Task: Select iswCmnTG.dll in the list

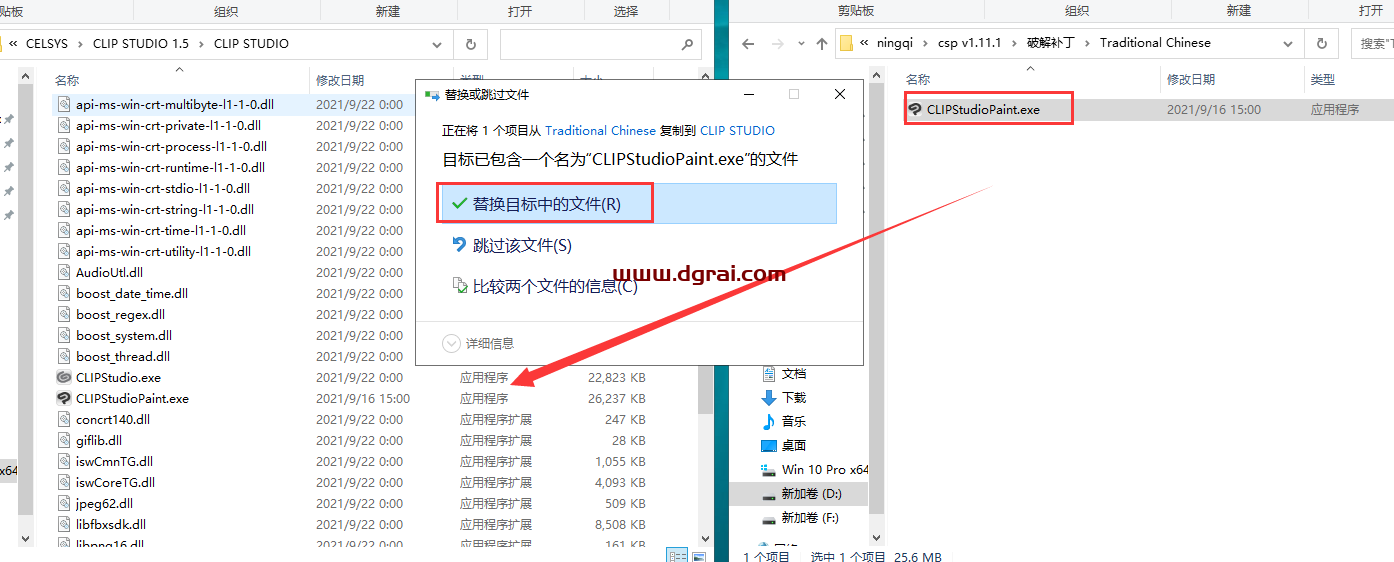Action: (x=114, y=462)
